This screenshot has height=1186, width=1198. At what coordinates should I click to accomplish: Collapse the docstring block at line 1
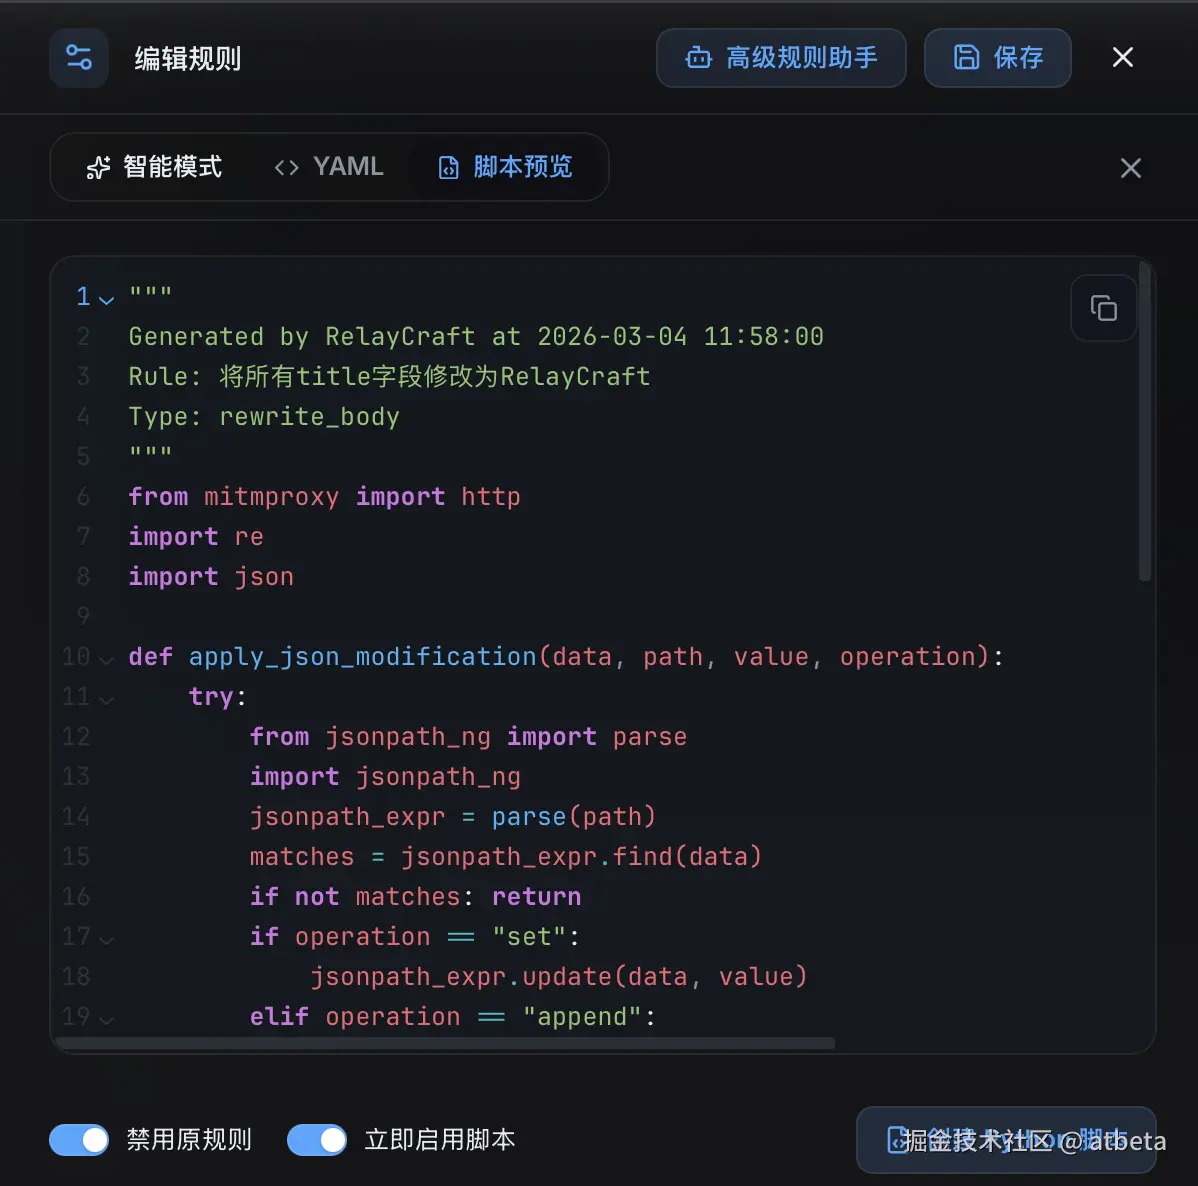click(108, 297)
